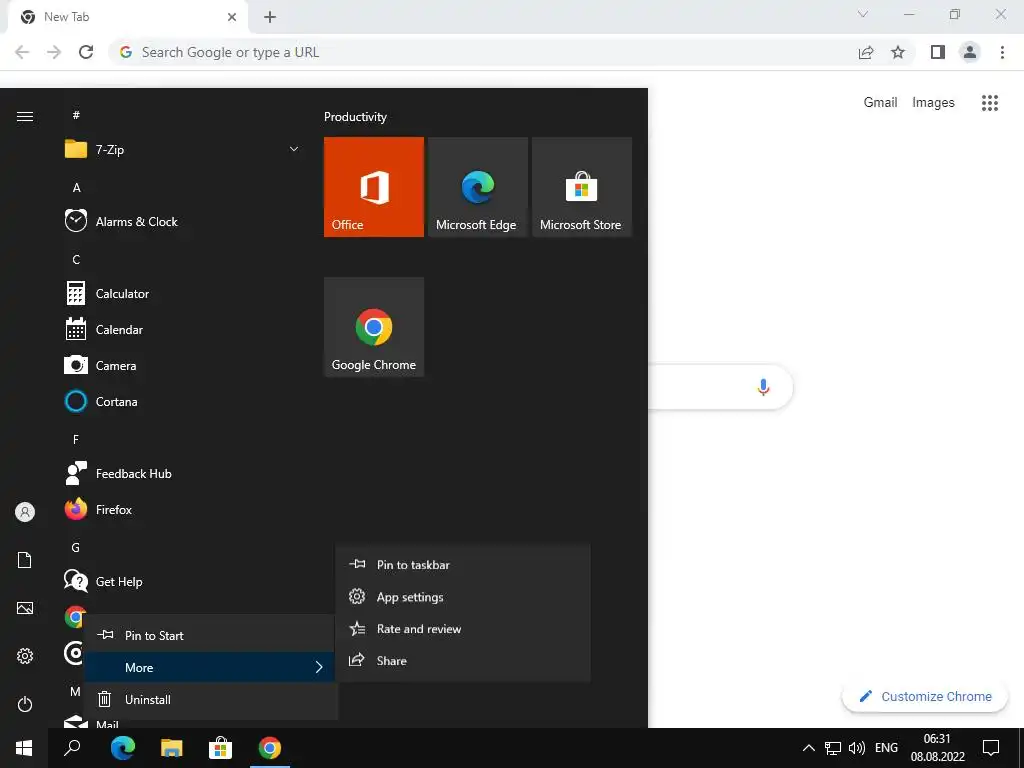The width and height of the screenshot is (1024, 768).
Task: Open the notification Action Center
Action: (991, 748)
